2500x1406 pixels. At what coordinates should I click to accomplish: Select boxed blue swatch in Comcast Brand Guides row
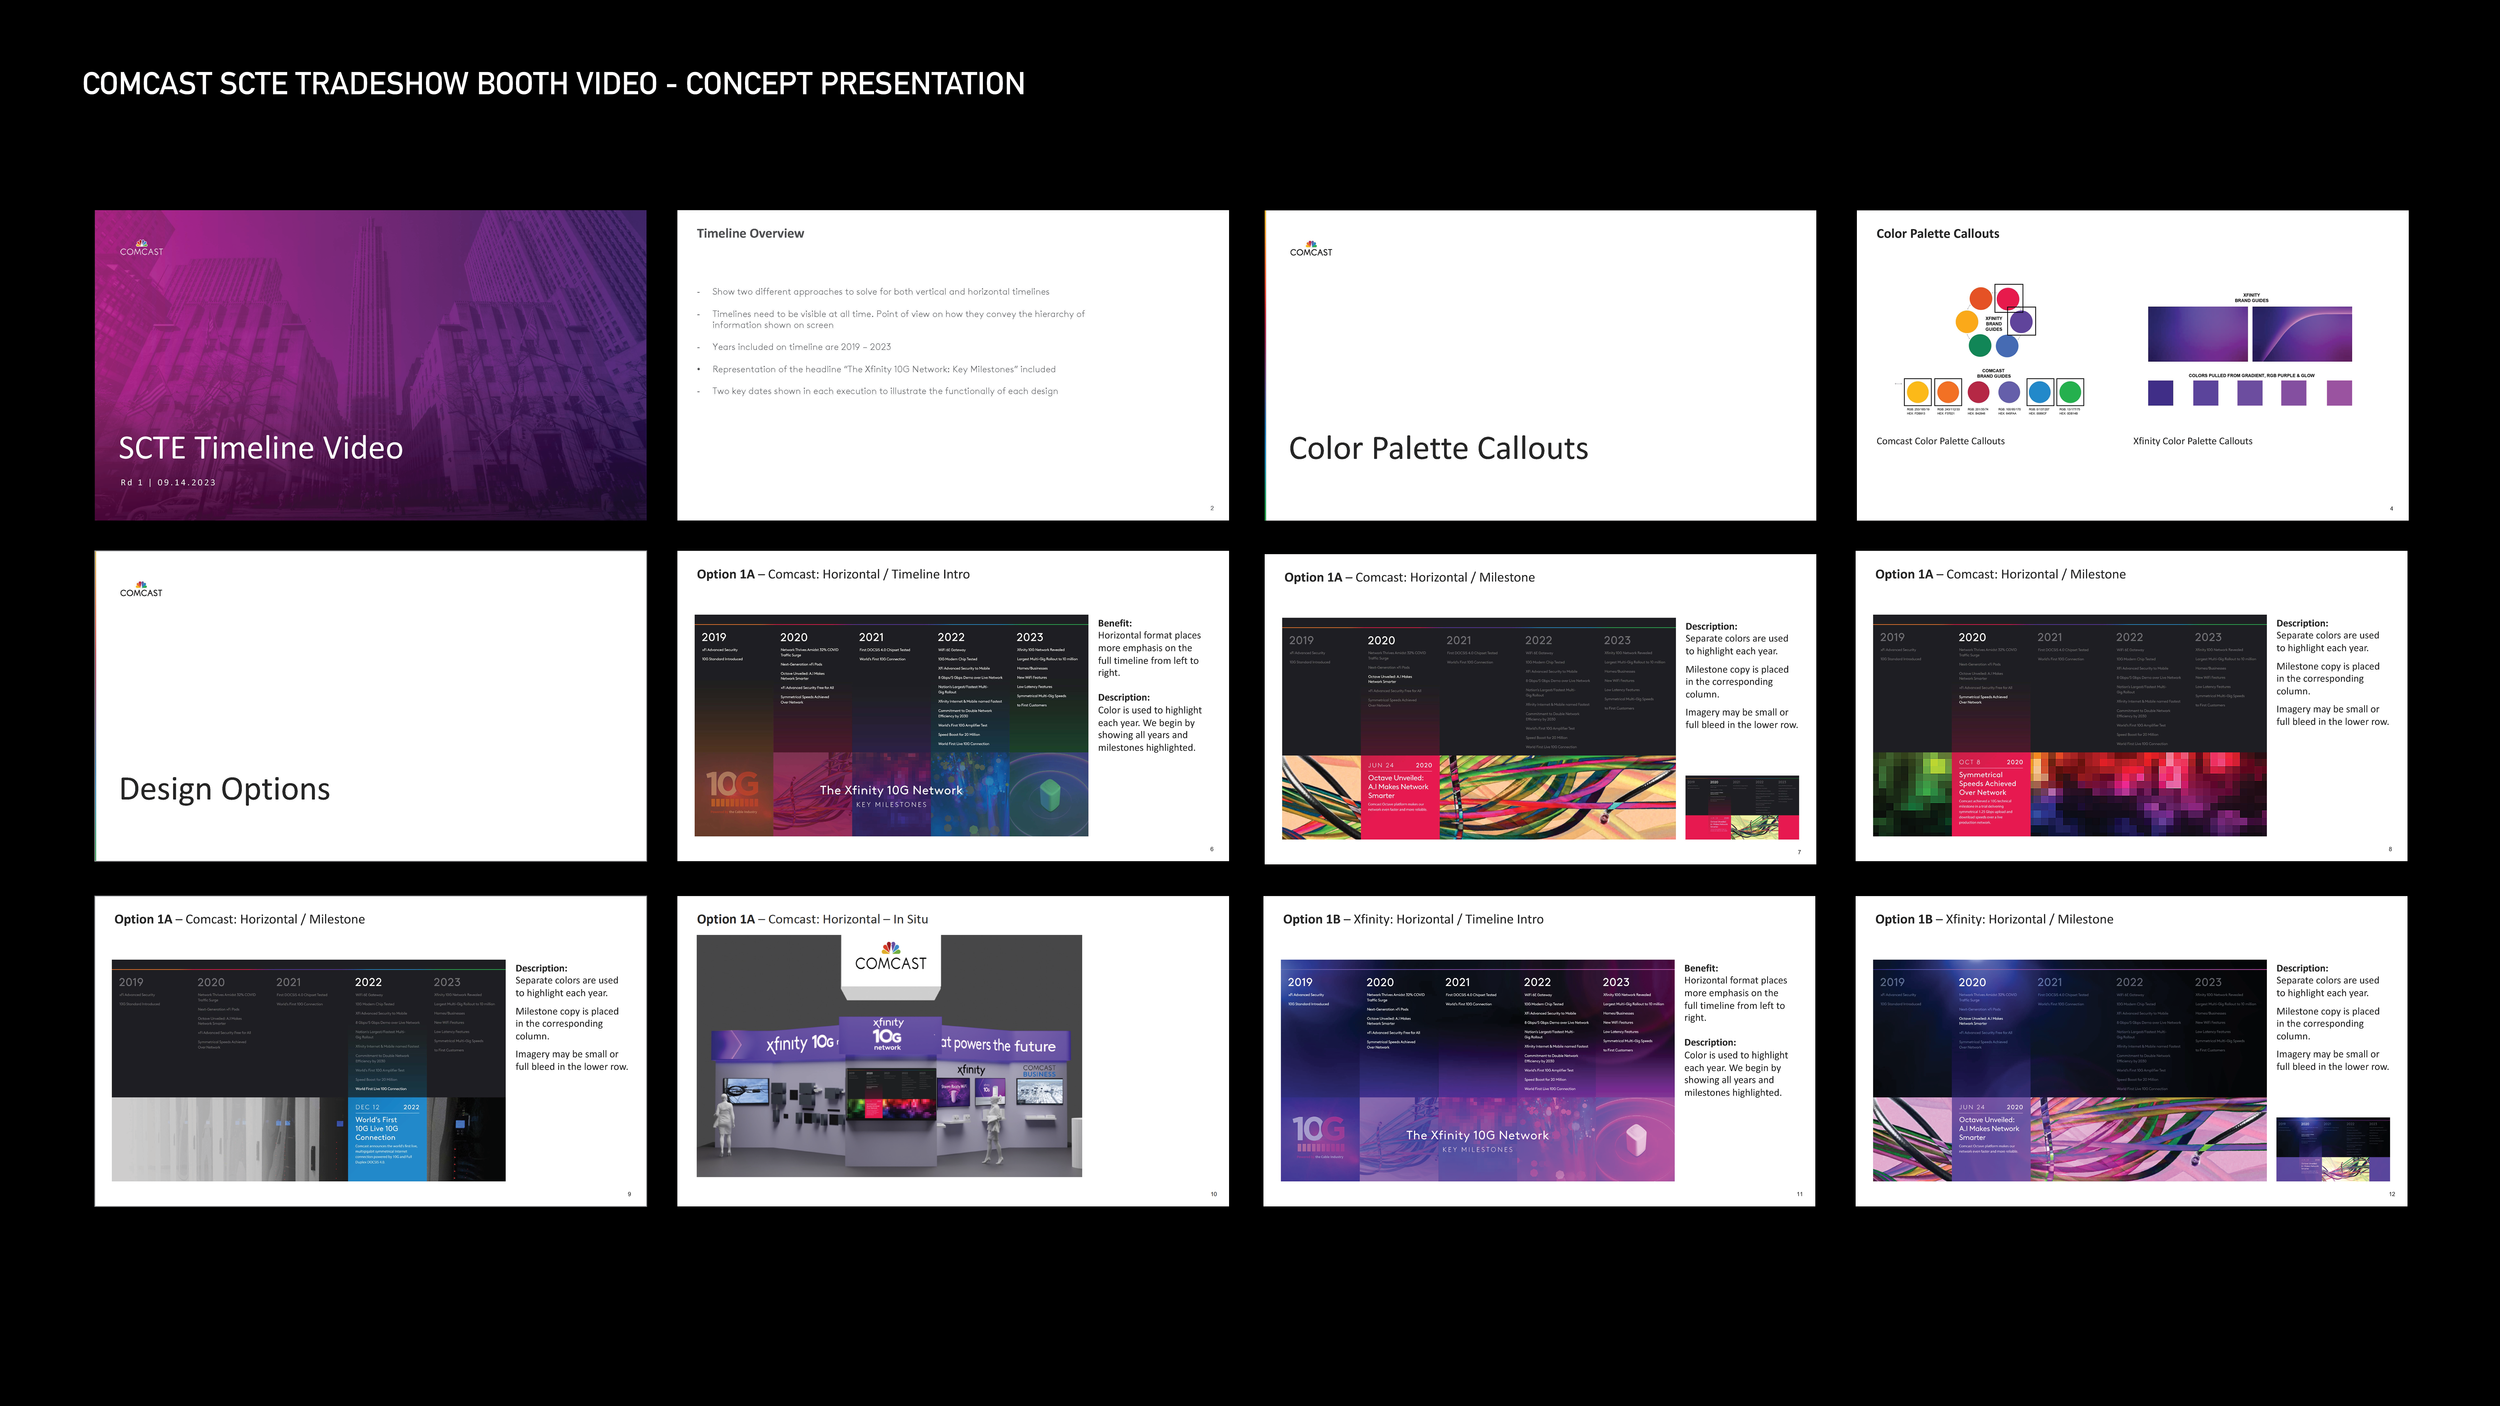pos(2040,392)
